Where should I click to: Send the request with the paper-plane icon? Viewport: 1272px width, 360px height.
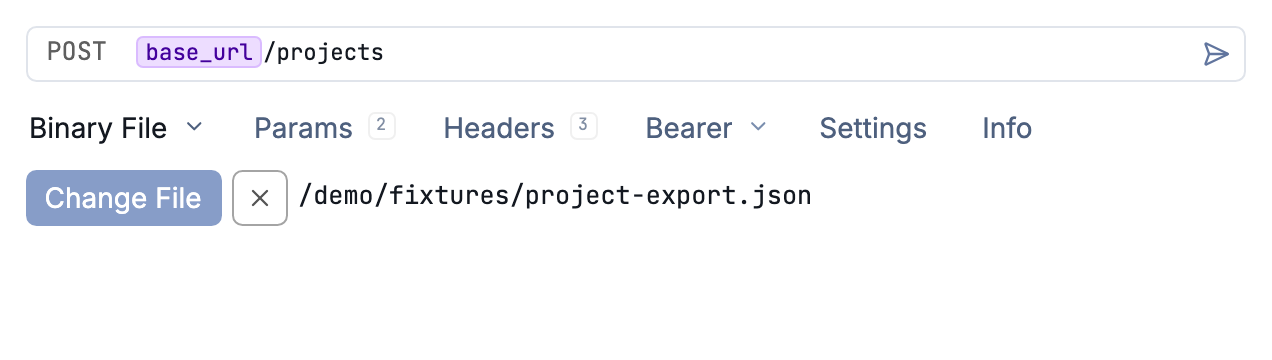[1215, 54]
